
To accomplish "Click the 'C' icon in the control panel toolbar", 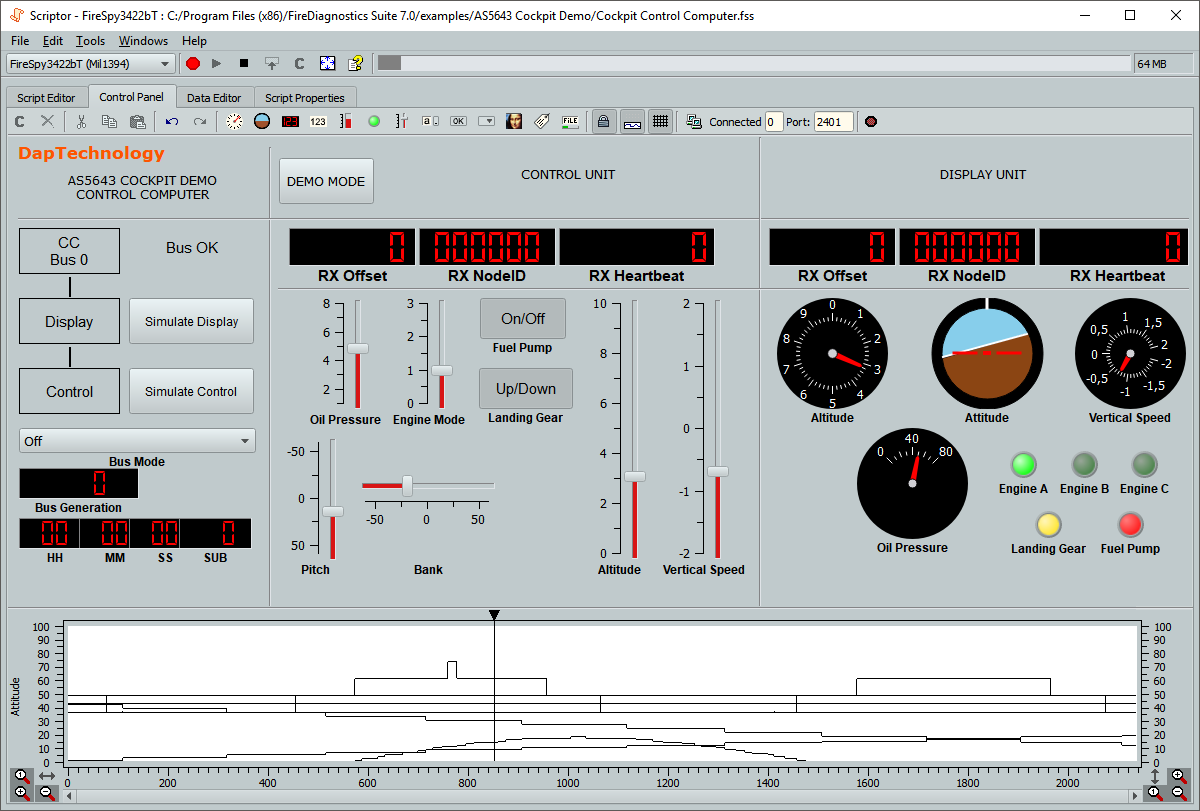I will 19,122.
